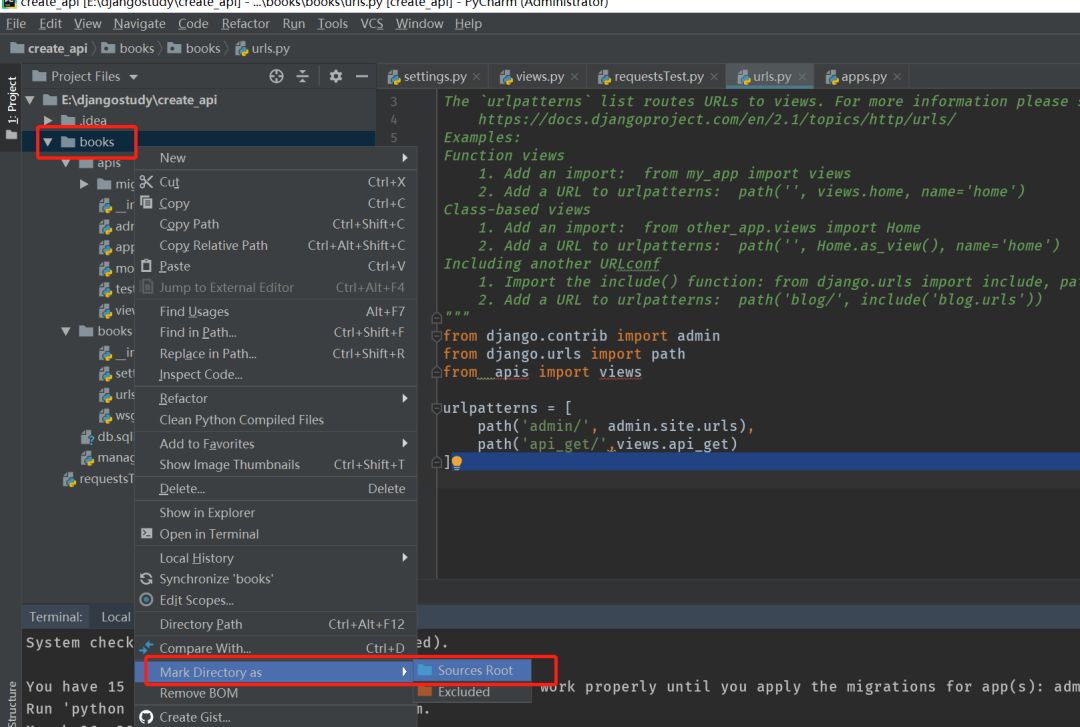1080x727 pixels.
Task: Click the Open in Terminal icon
Action: pos(146,533)
